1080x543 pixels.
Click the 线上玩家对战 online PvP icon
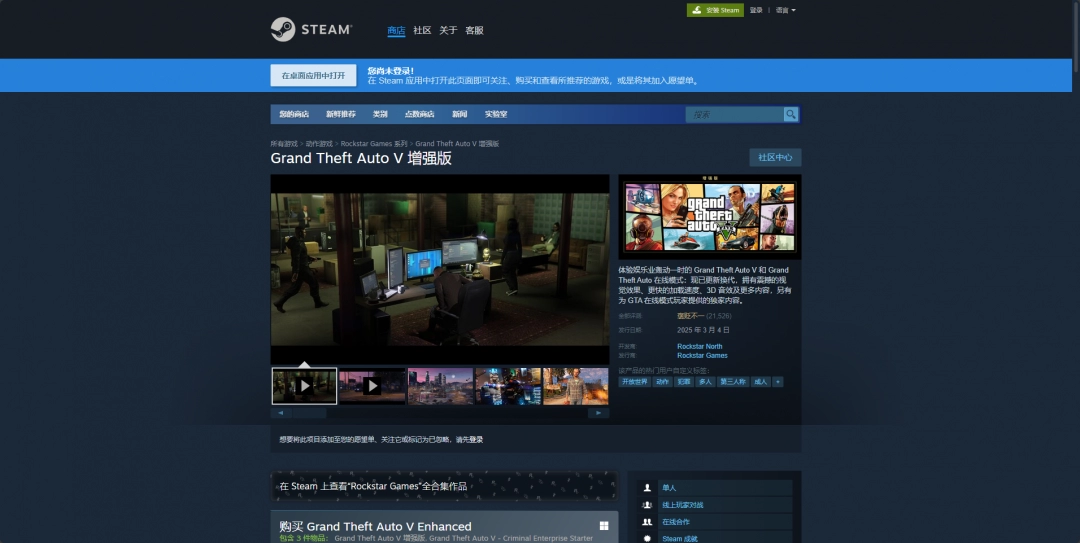(648, 505)
